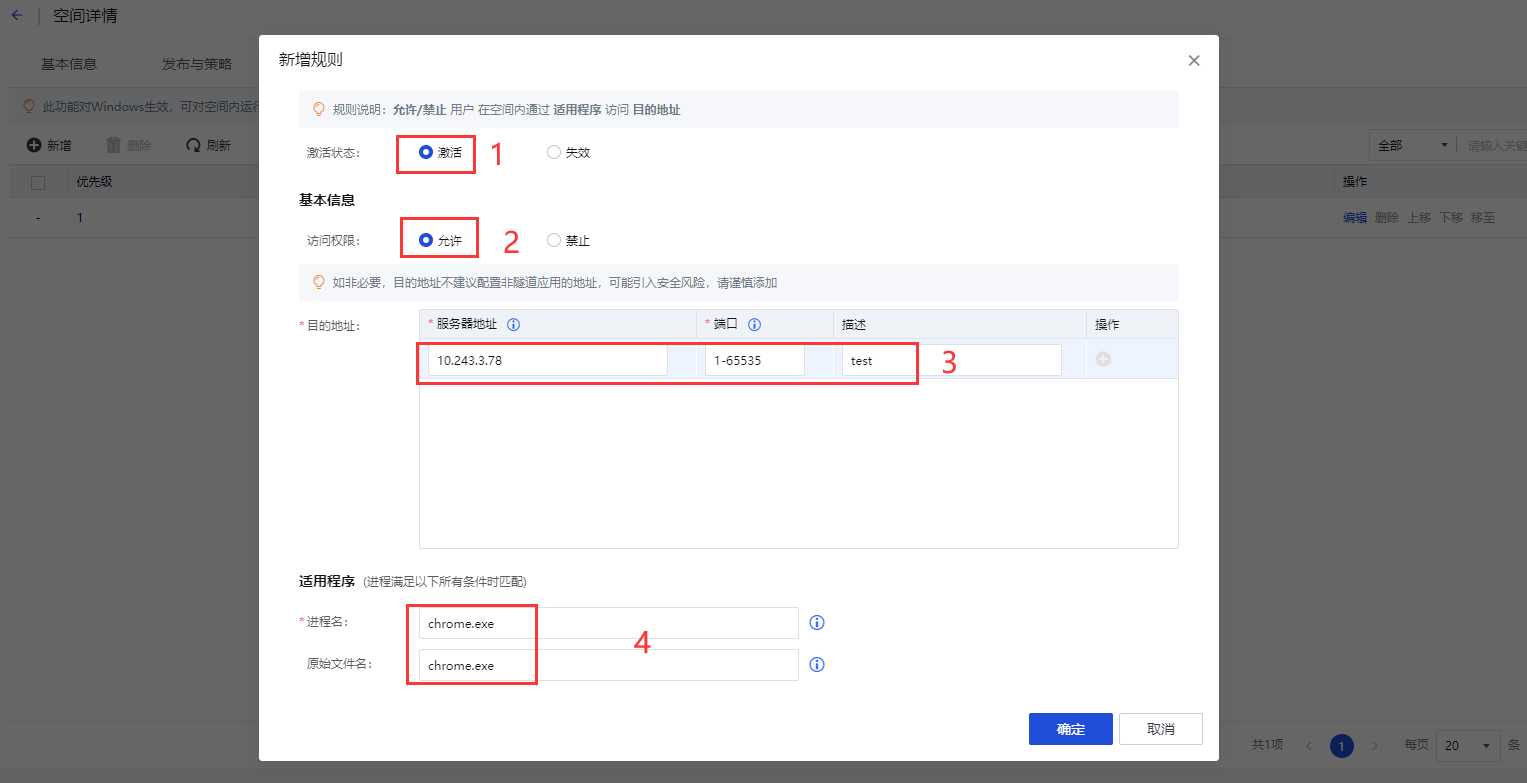Click the server address field containing 10.243.3.78
The image size is (1527, 783).
point(547,361)
